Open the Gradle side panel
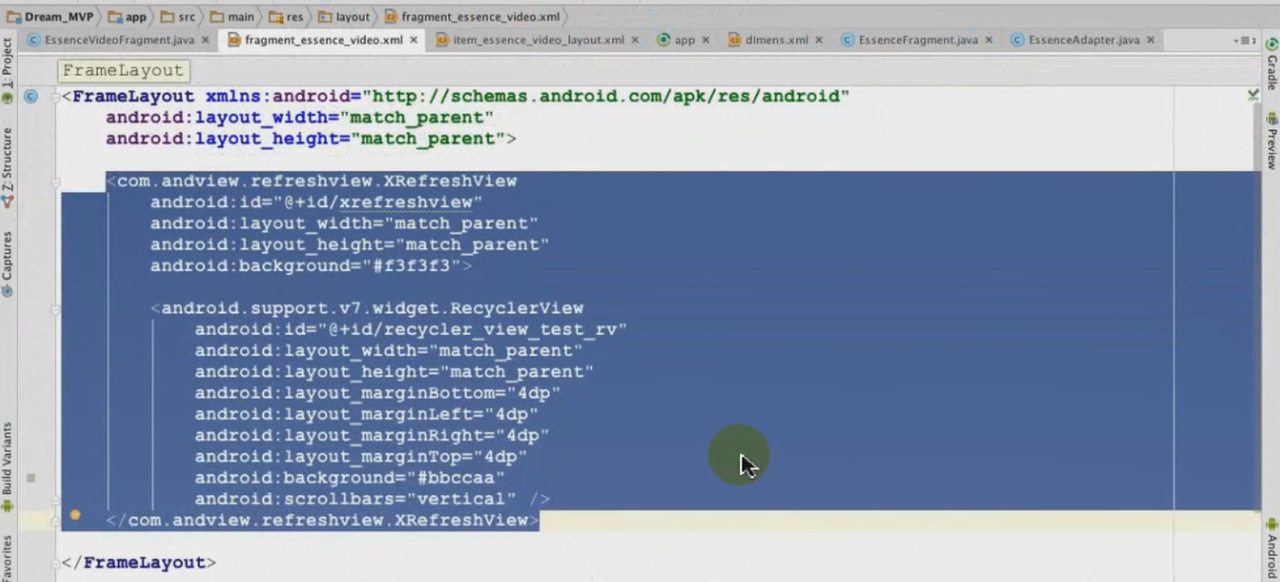 pyautogui.click(x=1272, y=67)
